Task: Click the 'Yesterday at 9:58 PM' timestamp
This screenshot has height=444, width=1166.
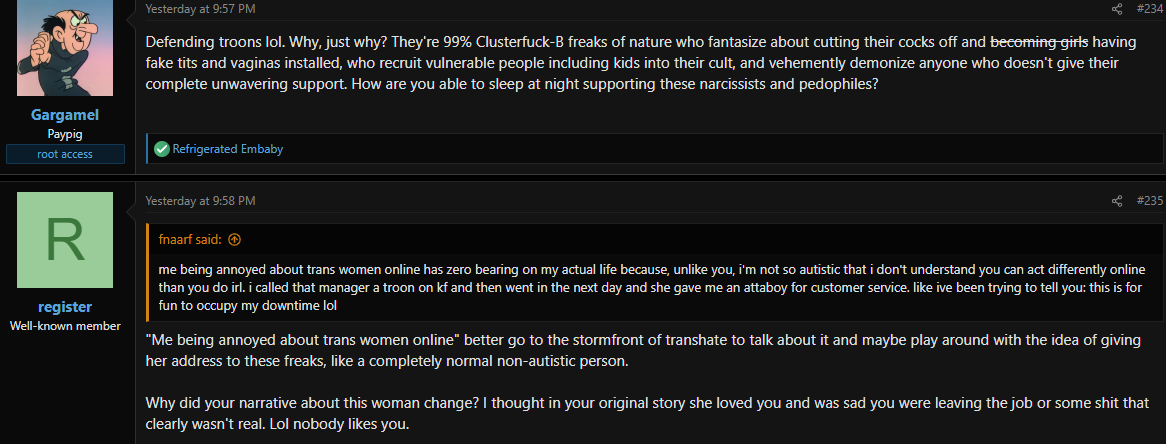Action: pos(201,201)
